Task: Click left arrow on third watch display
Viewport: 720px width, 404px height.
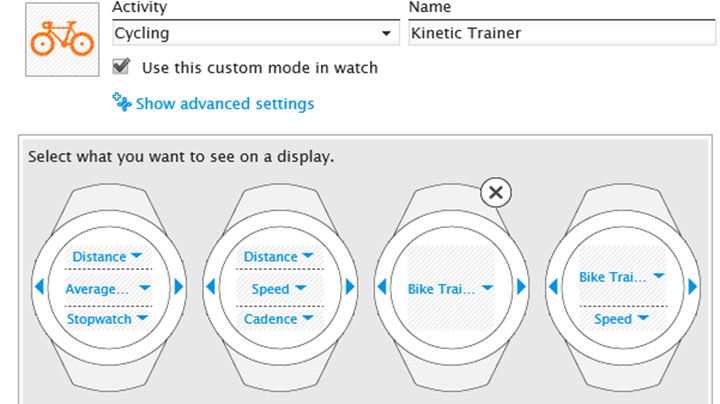Action: tap(382, 287)
